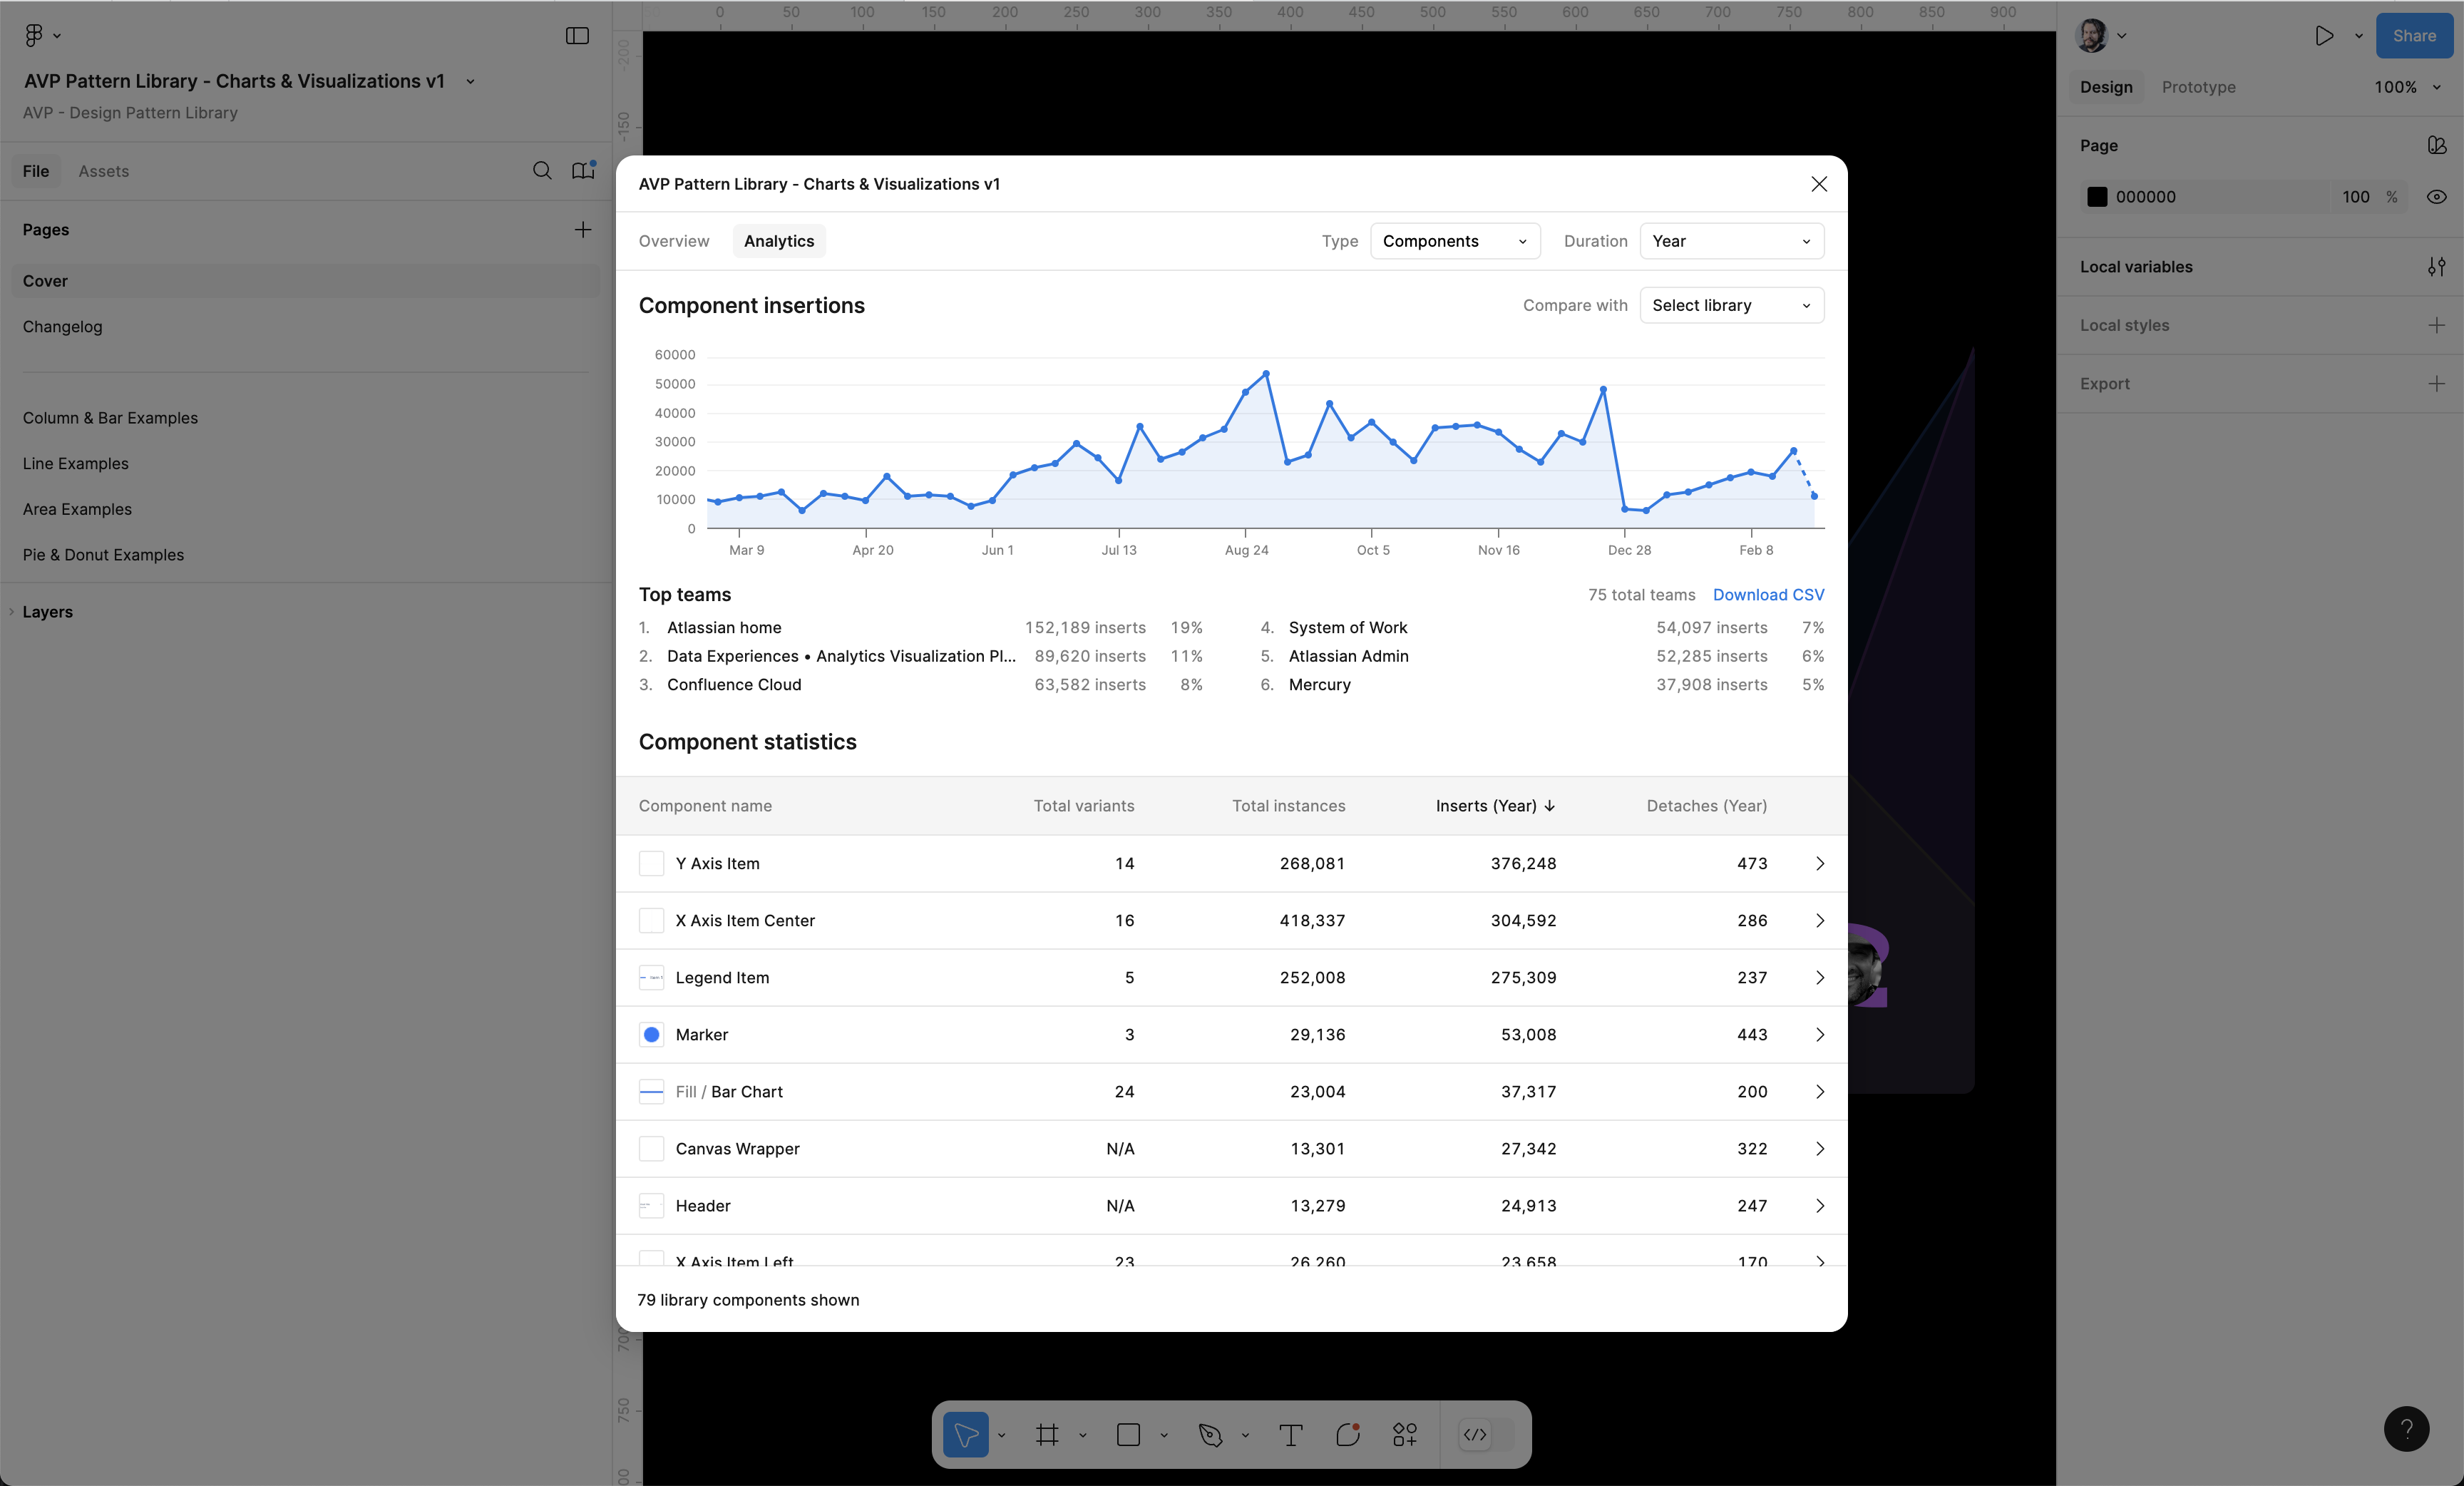Switch to the Assets tab
2464x1486 pixels.
point(104,171)
